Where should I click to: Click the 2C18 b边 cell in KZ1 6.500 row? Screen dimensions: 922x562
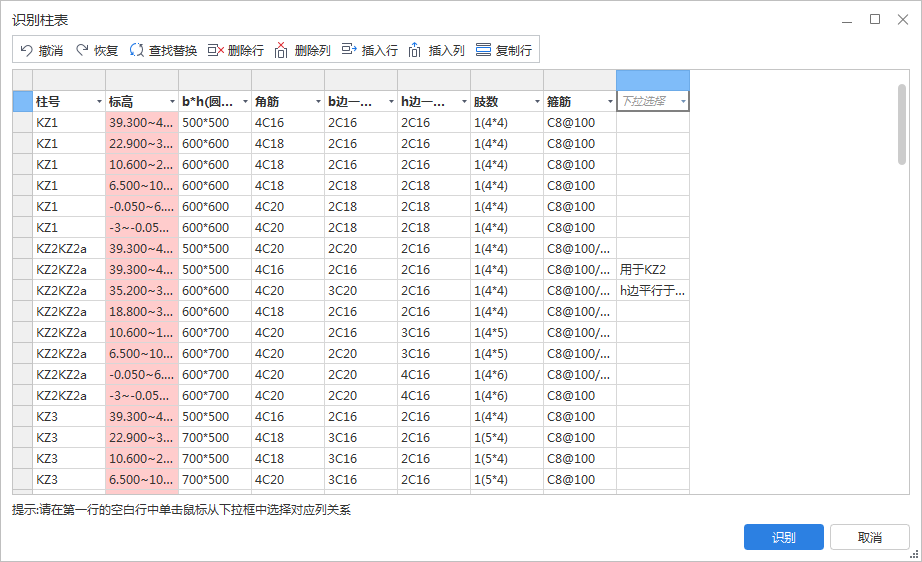click(x=360, y=186)
